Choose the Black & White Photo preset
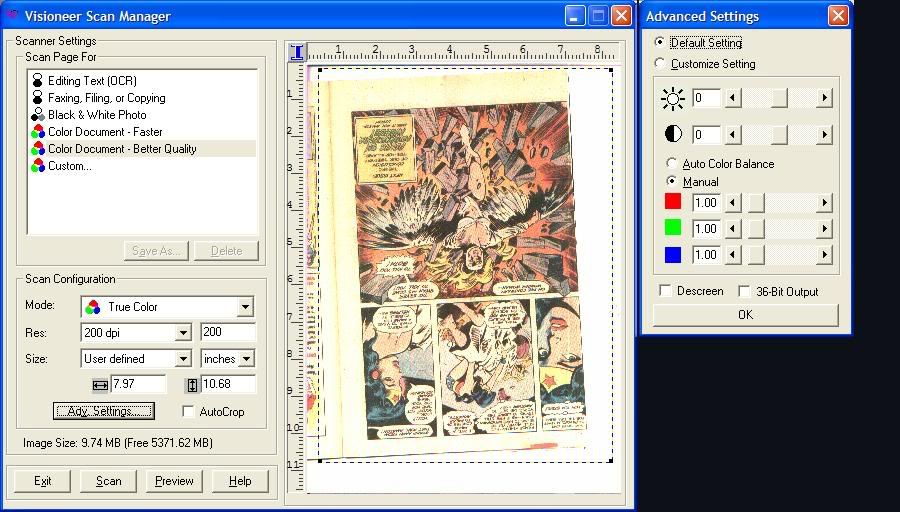Image resolution: width=900 pixels, height=512 pixels. tap(97, 115)
